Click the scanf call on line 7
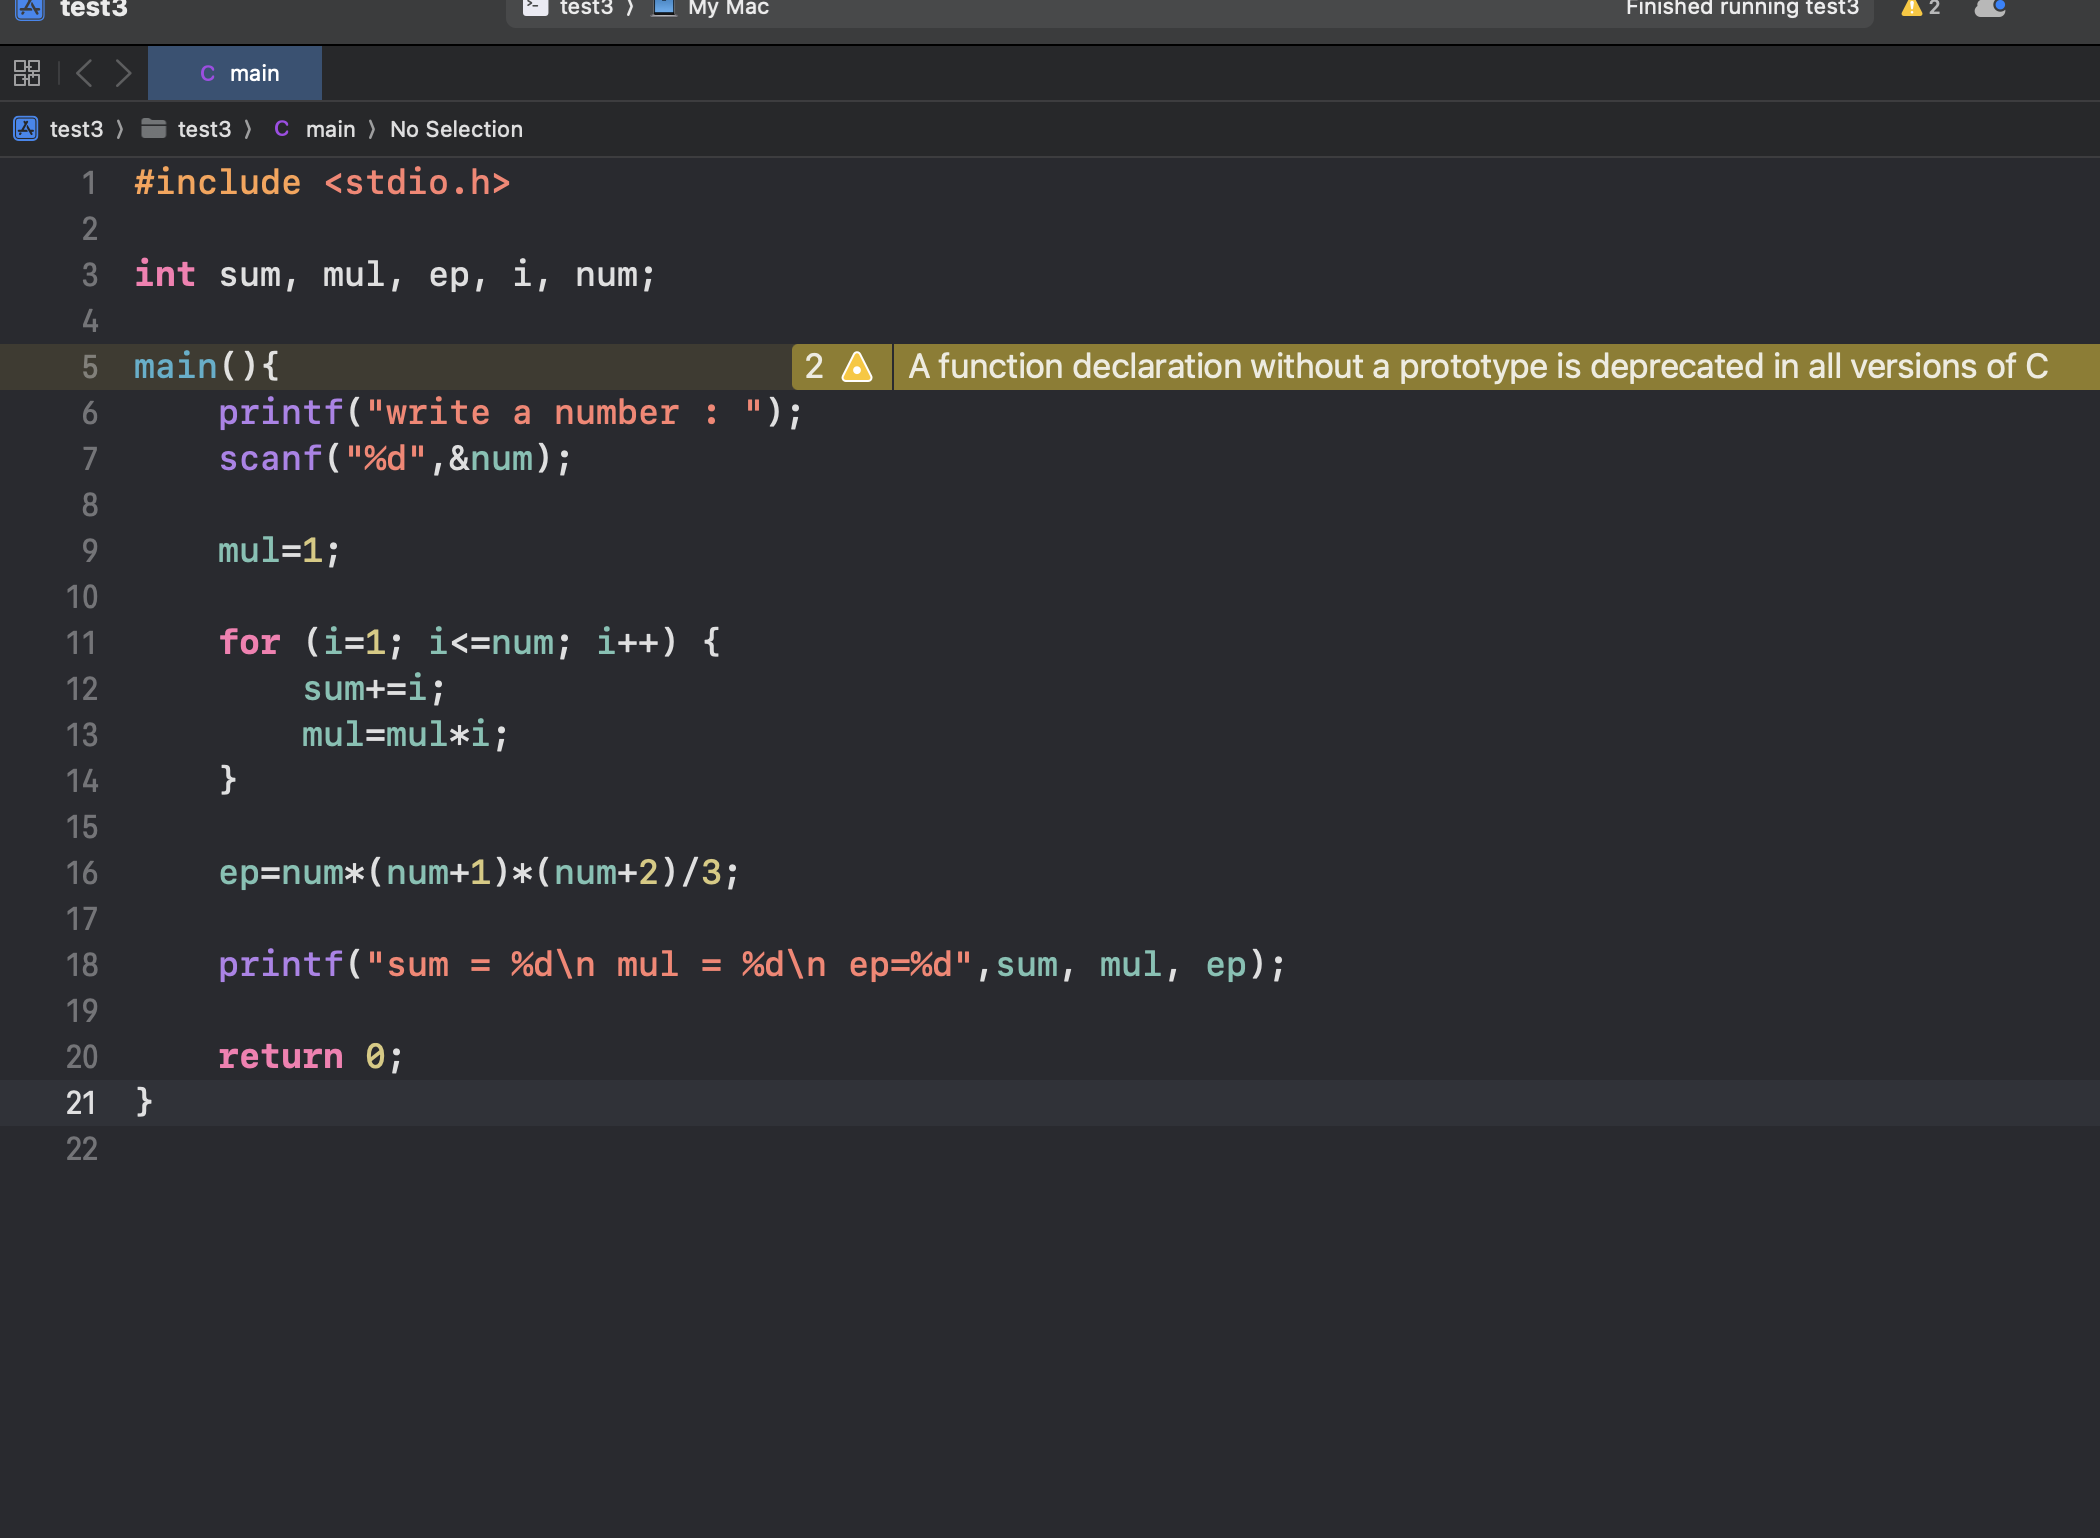This screenshot has width=2100, height=1538. (x=270, y=459)
